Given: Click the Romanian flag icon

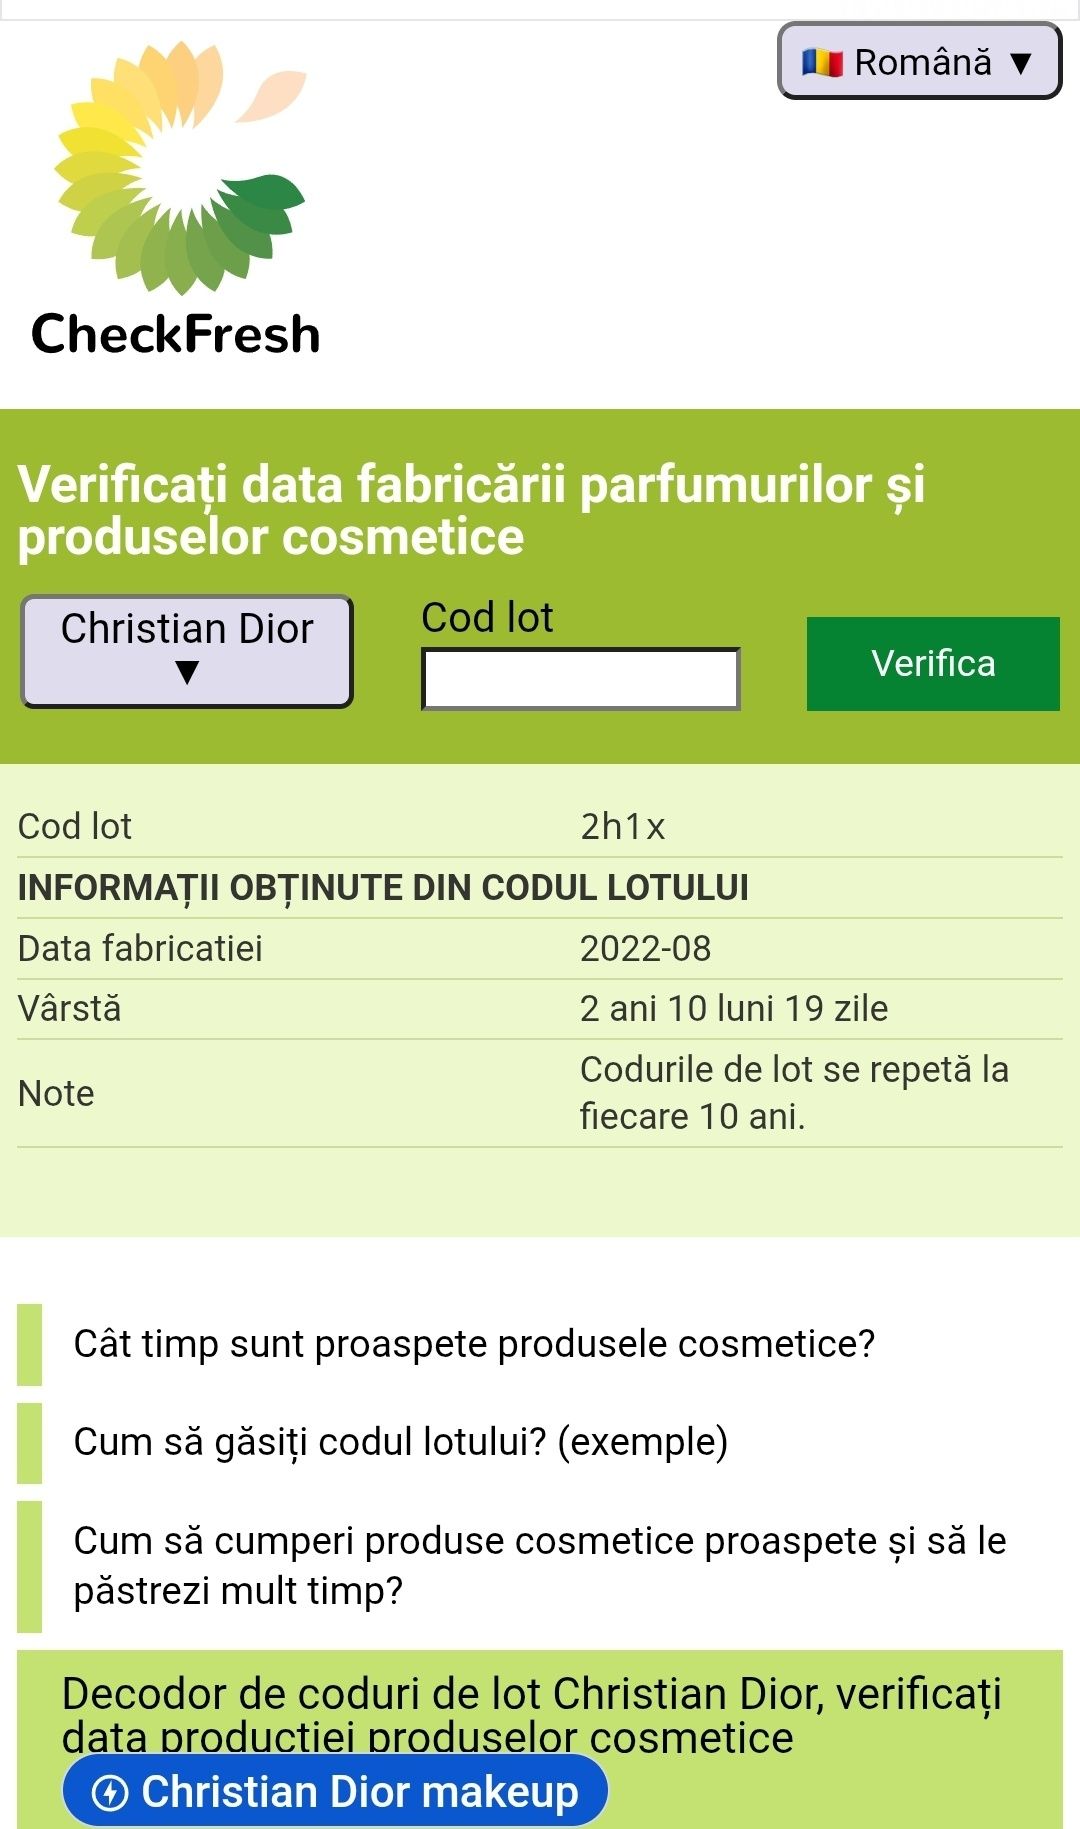Looking at the screenshot, I should click(x=822, y=62).
